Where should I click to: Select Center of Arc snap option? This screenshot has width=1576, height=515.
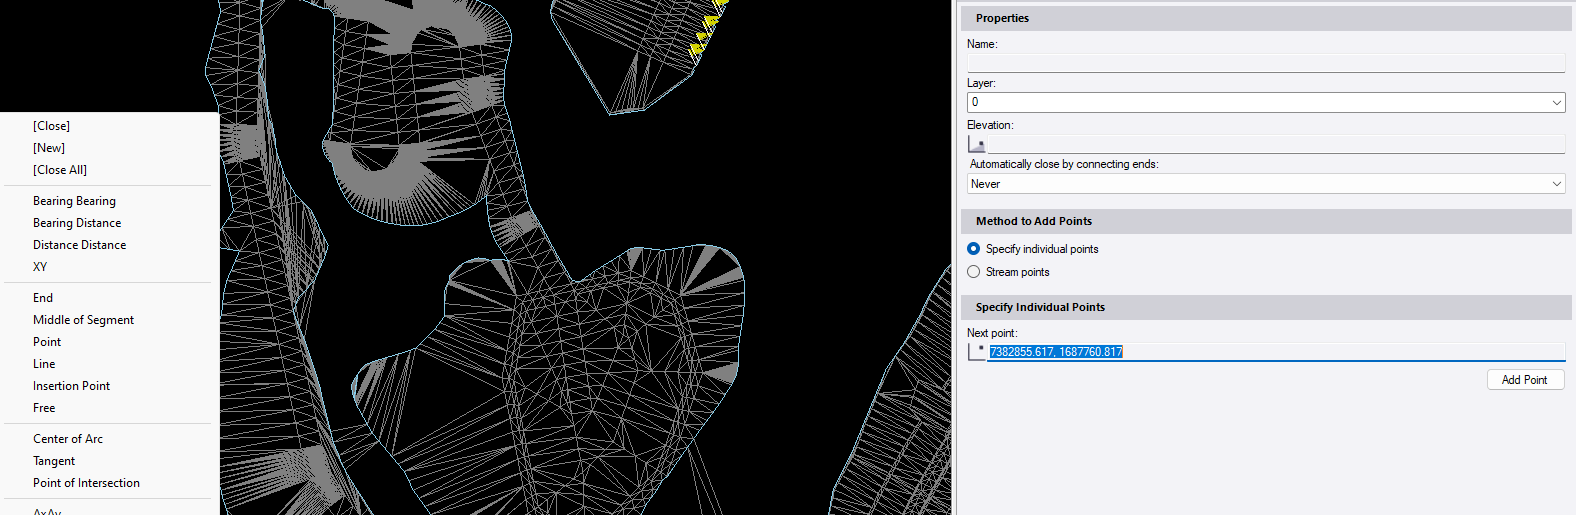click(x=68, y=439)
